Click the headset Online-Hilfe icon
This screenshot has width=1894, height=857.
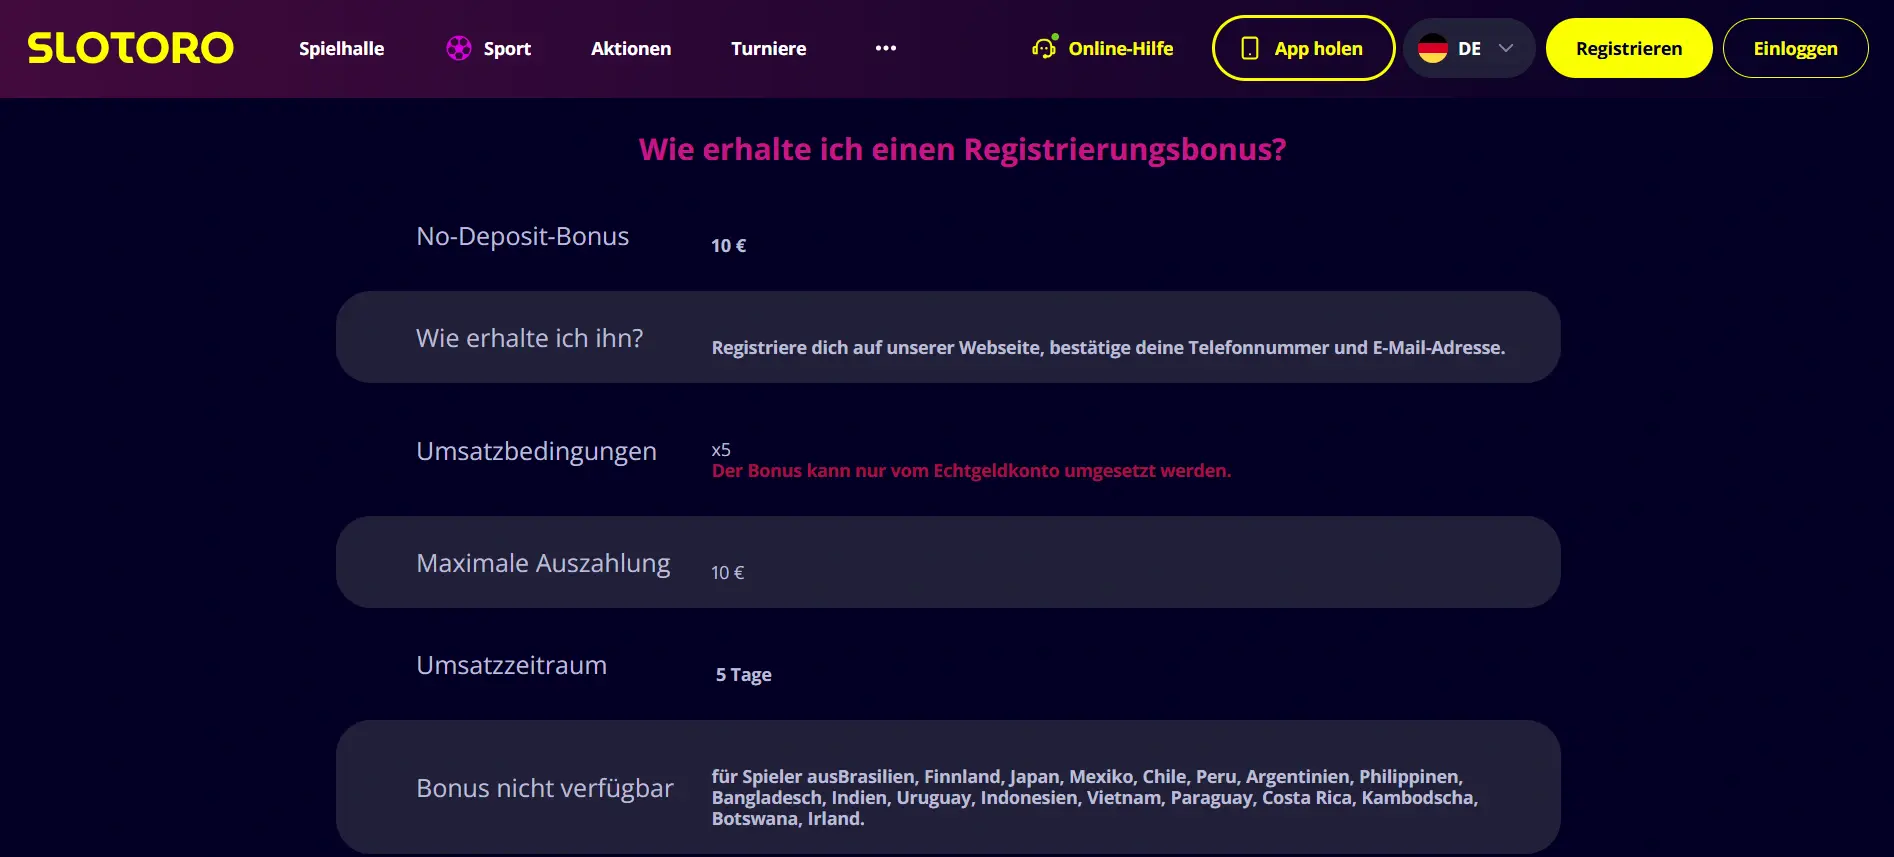1044,48
